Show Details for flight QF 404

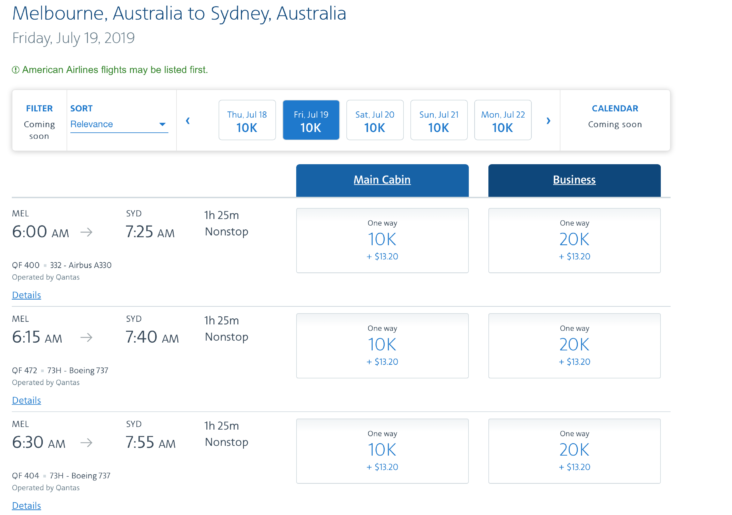coord(27,505)
